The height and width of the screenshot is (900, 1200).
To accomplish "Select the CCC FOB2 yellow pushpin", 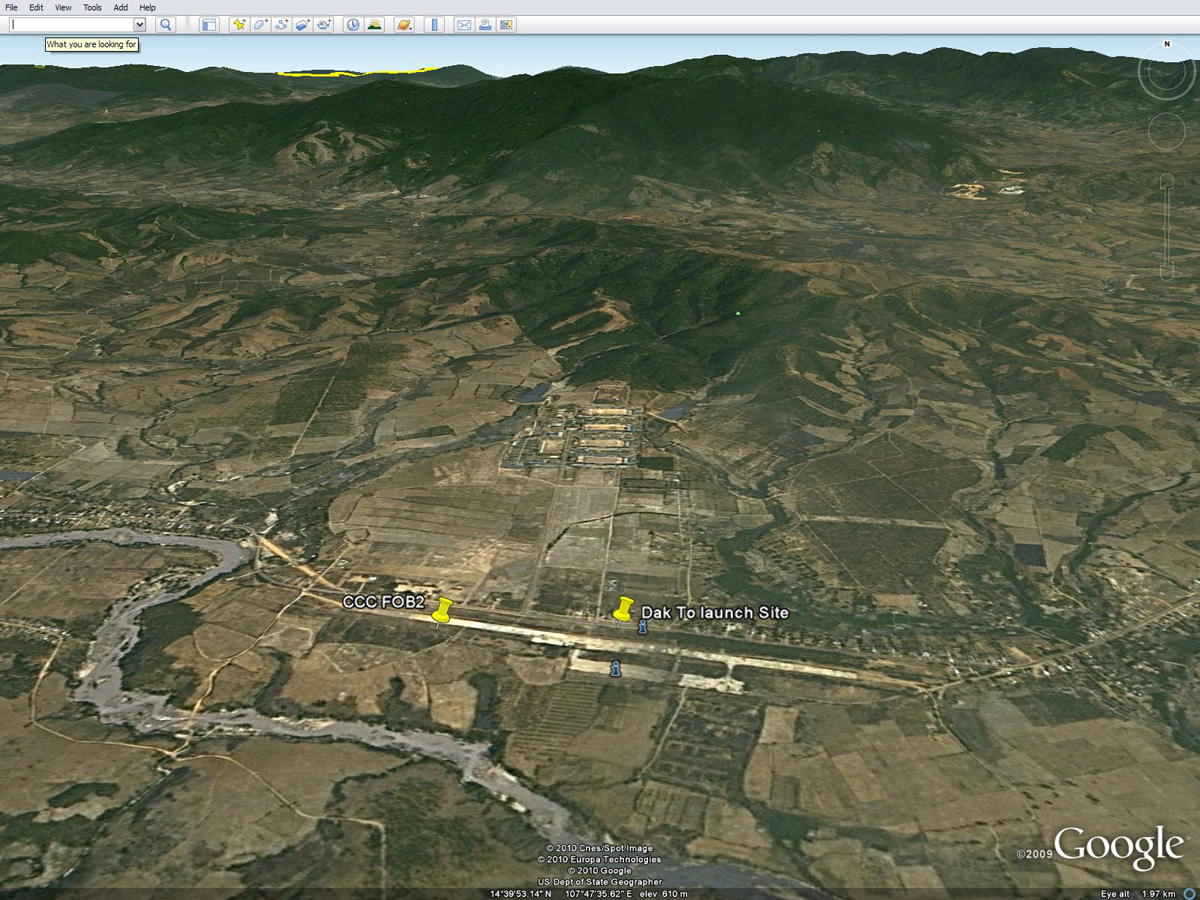I will tap(441, 611).
